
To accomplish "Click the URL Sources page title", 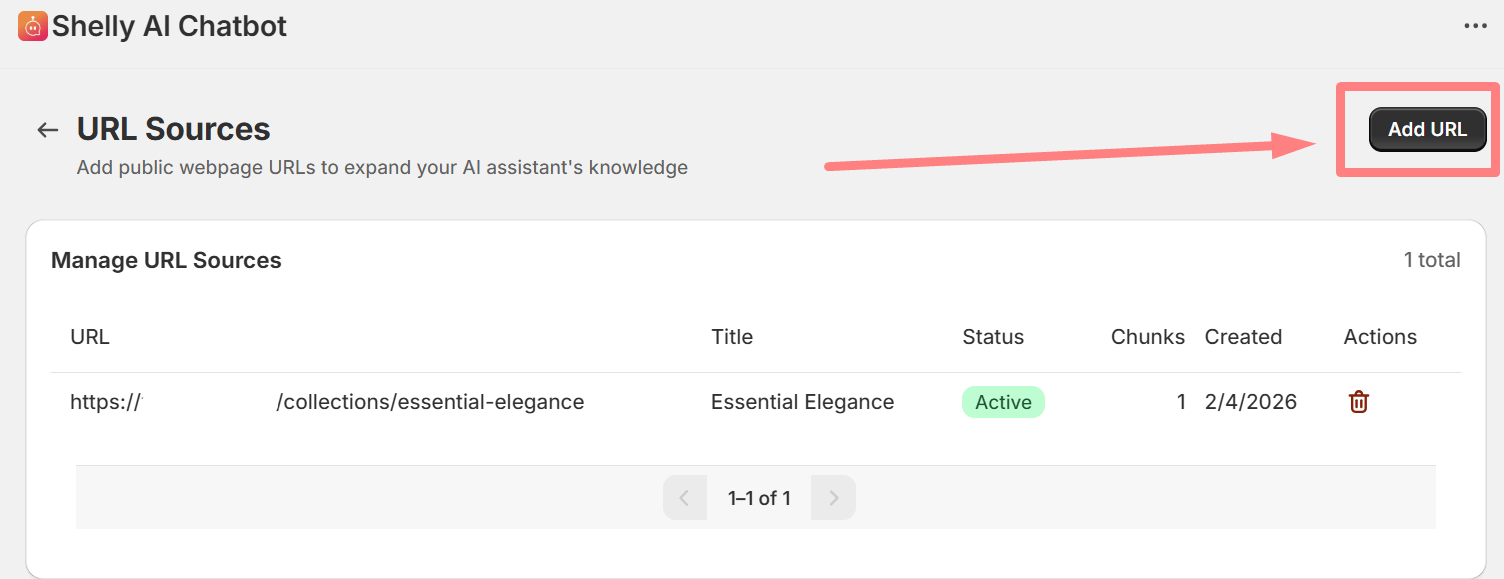I will point(174,129).
